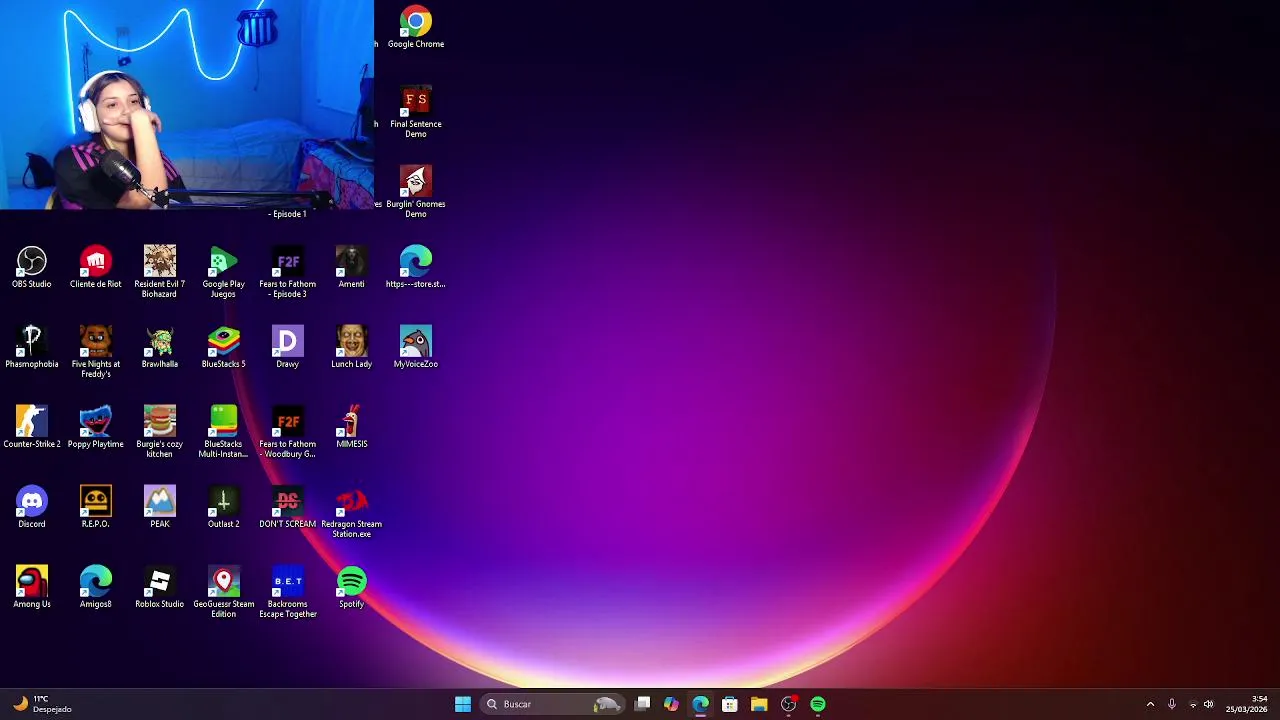Open volume control speaker icon
This screenshot has width=1280, height=720.
tap(1209, 704)
